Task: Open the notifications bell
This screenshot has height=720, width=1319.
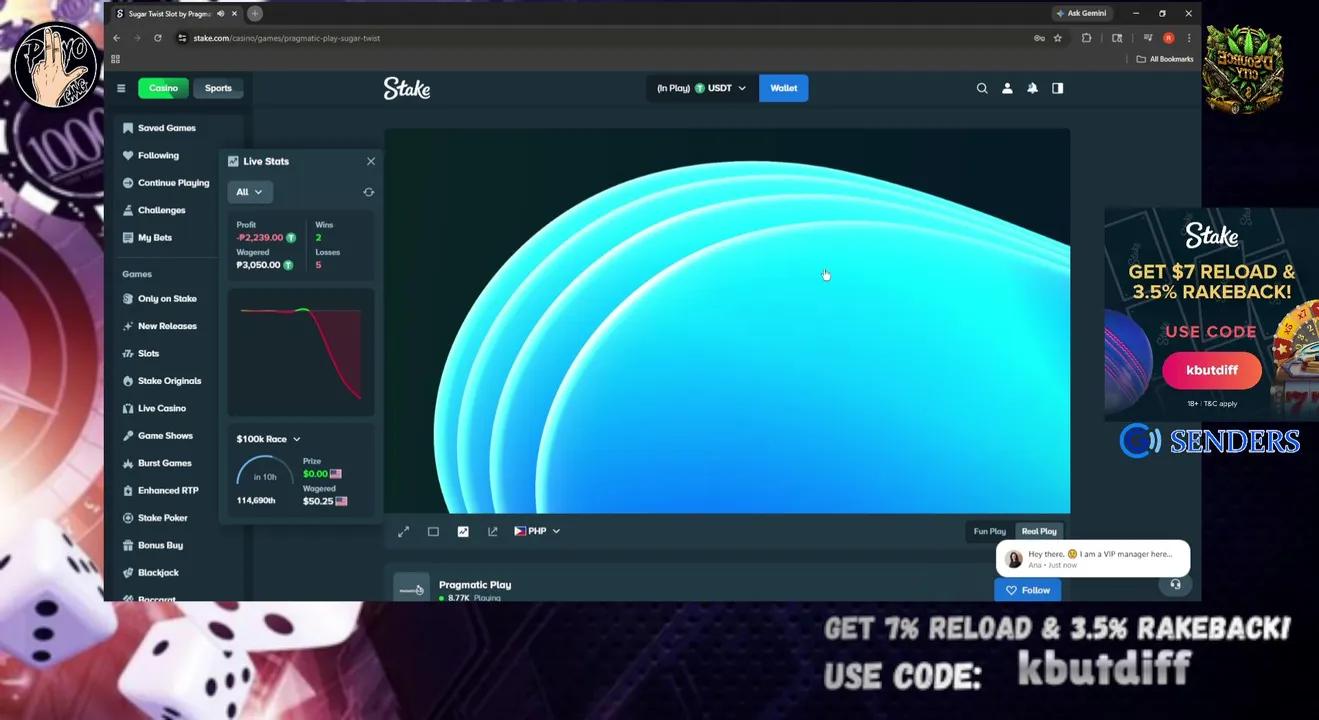Action: coord(1031,88)
